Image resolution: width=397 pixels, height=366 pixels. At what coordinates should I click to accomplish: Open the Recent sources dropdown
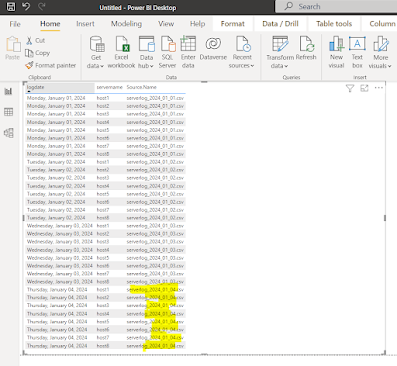(x=242, y=52)
